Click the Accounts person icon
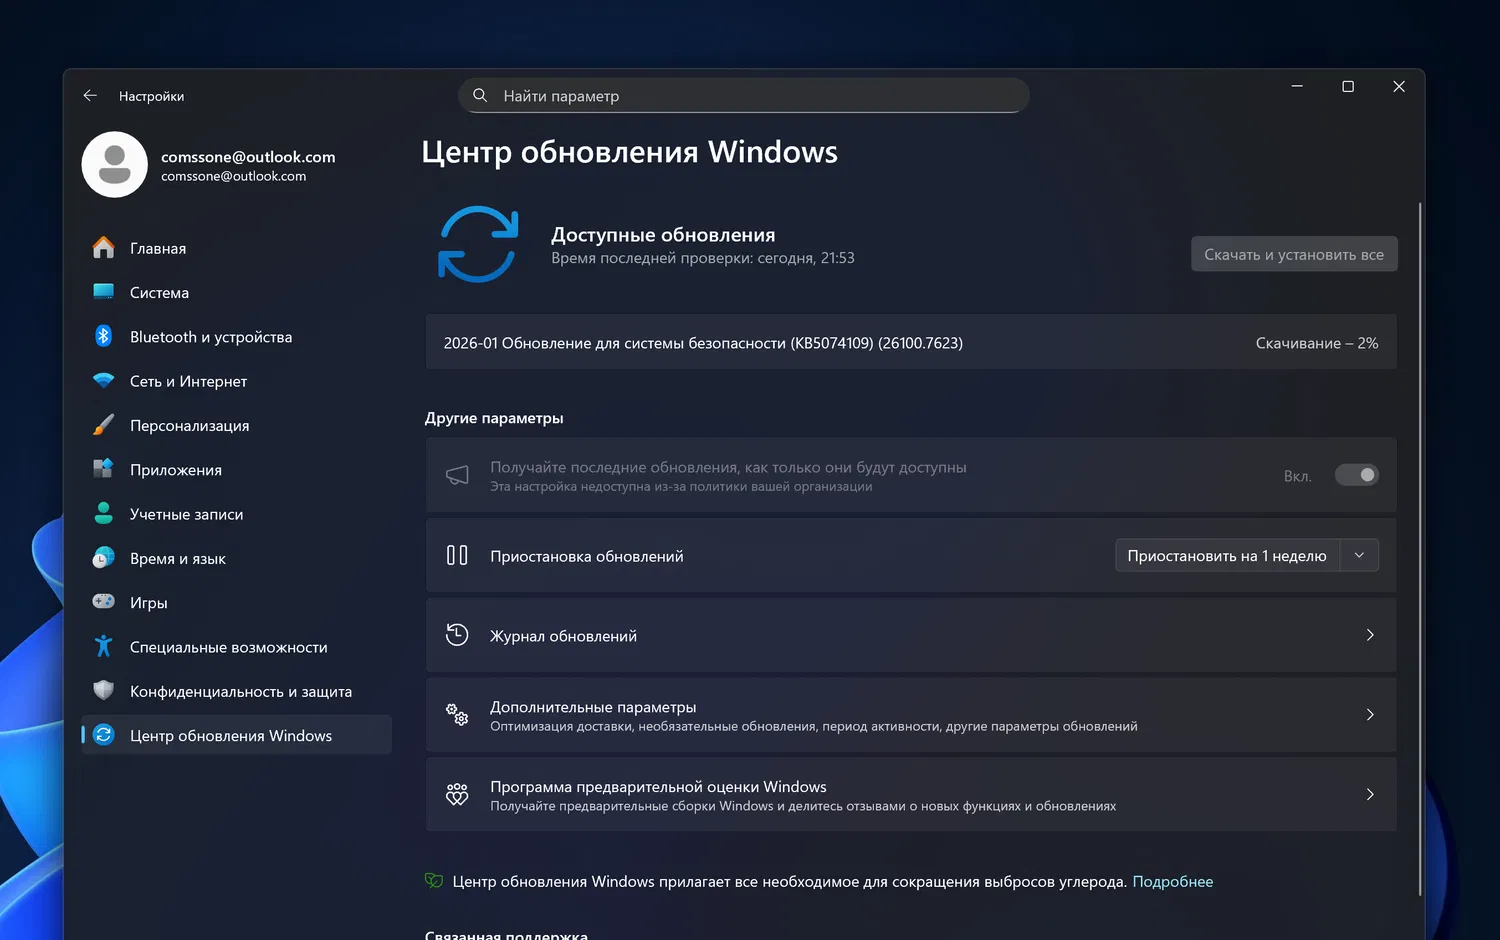Viewport: 1500px width, 940px height. [103, 513]
